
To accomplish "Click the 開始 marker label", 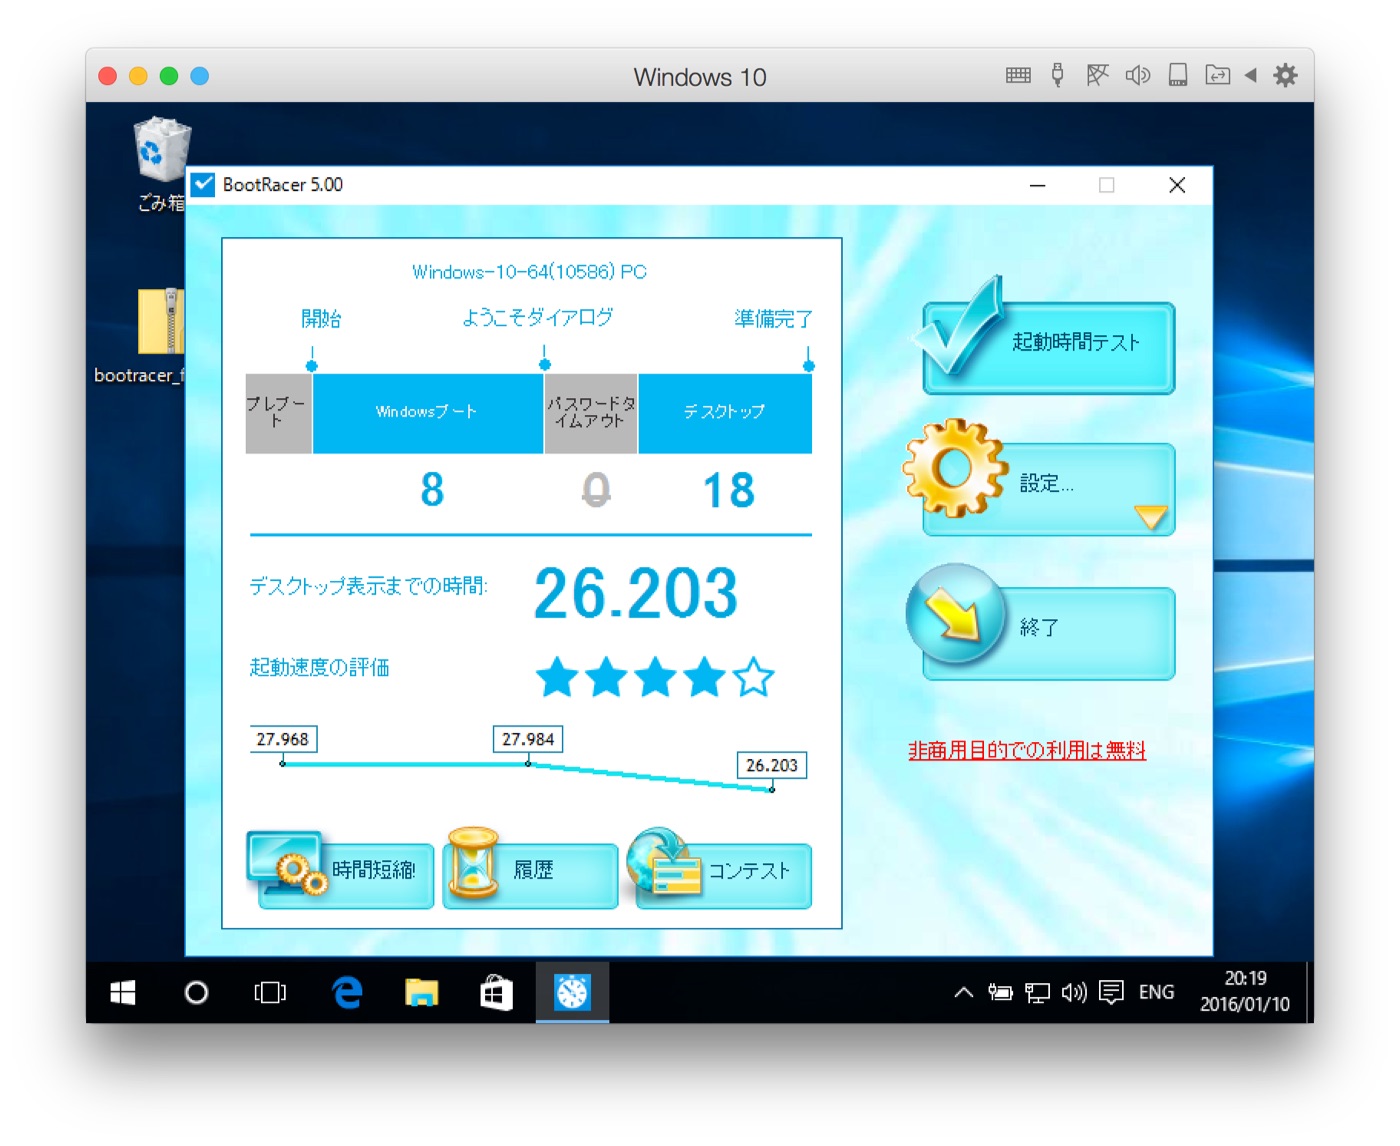I will click(321, 319).
